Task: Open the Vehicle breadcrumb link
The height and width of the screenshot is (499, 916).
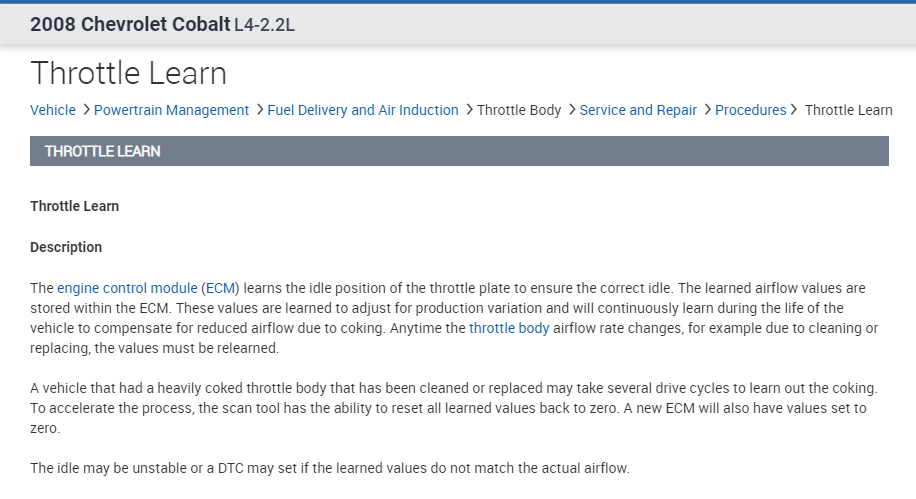Action: (53, 110)
